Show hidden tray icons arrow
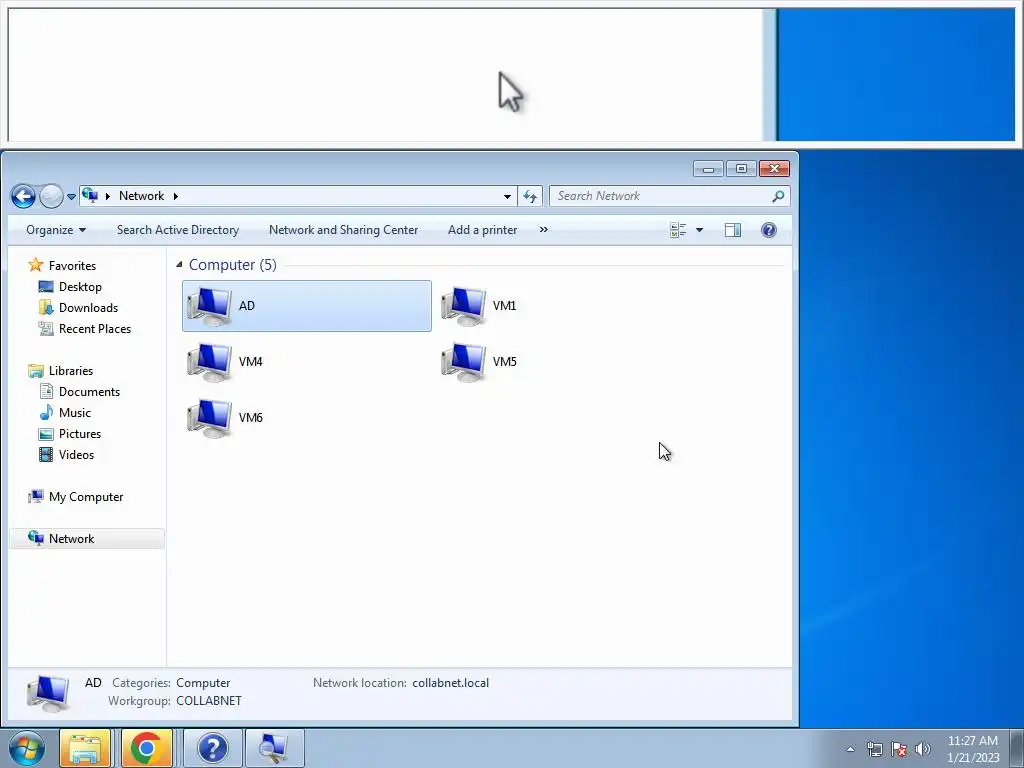Screen dimensions: 1024x768 coord(850,749)
